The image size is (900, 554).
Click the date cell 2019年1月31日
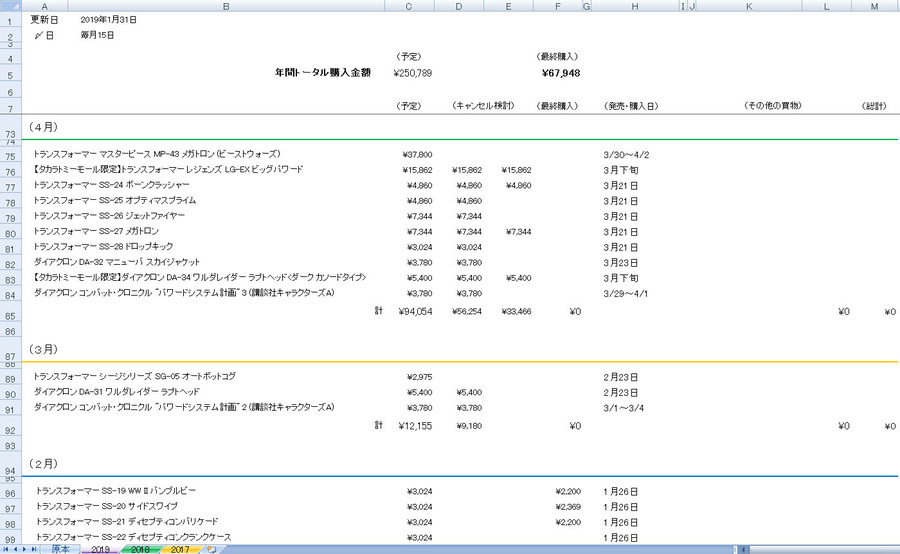108,20
